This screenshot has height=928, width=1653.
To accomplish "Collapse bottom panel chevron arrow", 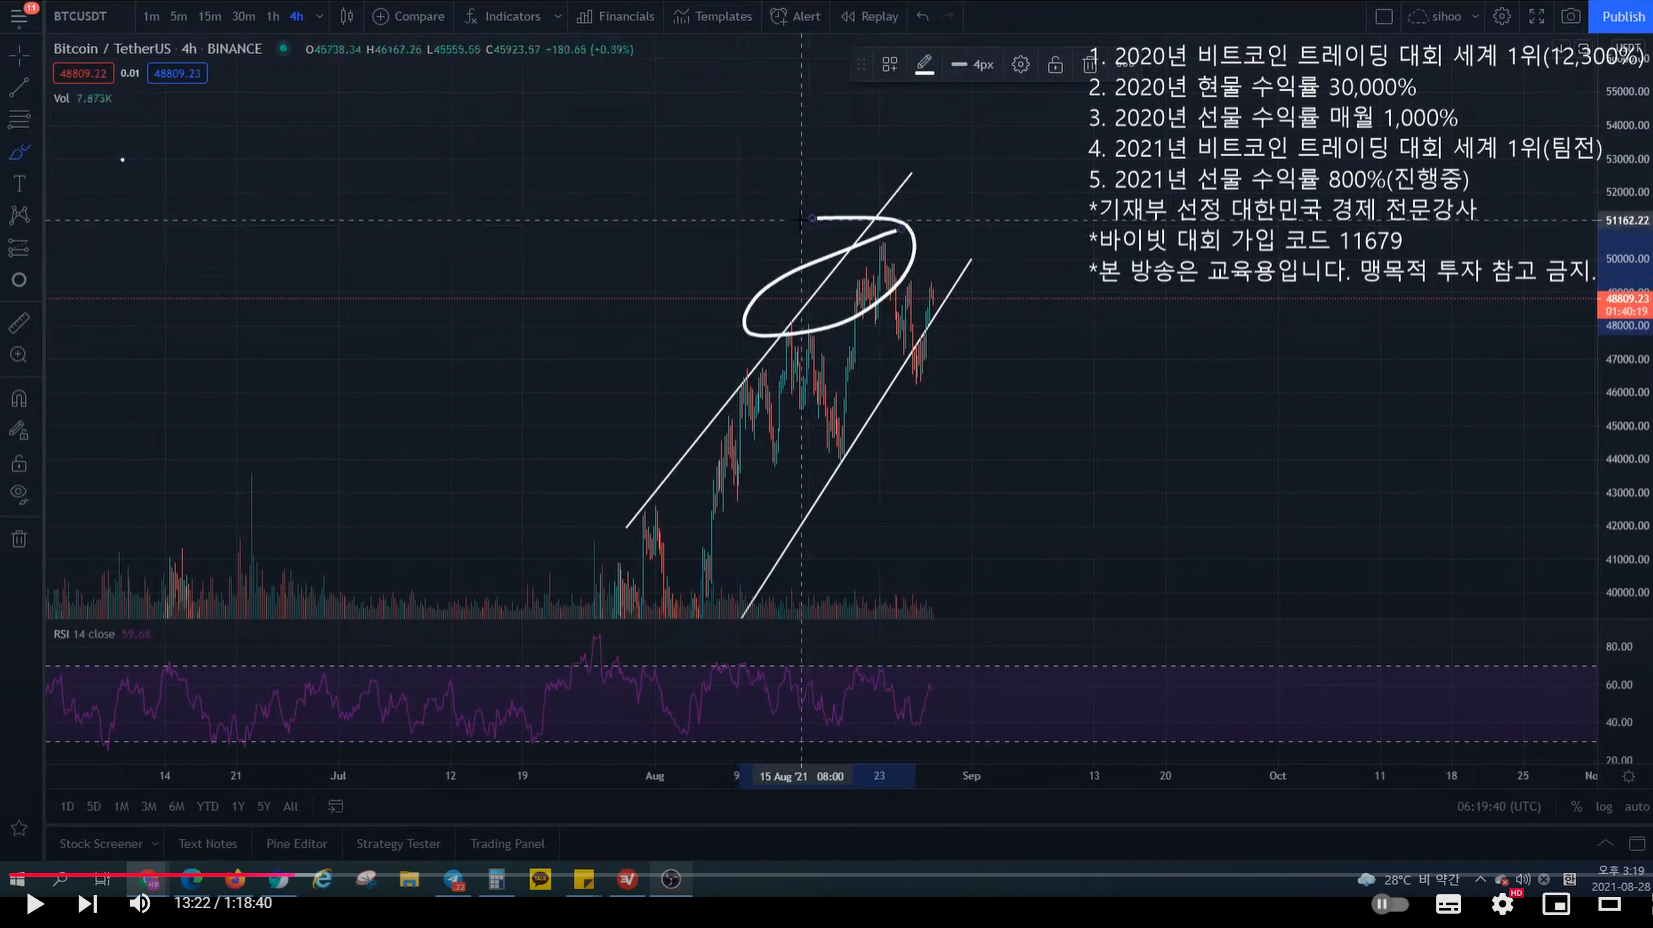I will coord(1605,844).
